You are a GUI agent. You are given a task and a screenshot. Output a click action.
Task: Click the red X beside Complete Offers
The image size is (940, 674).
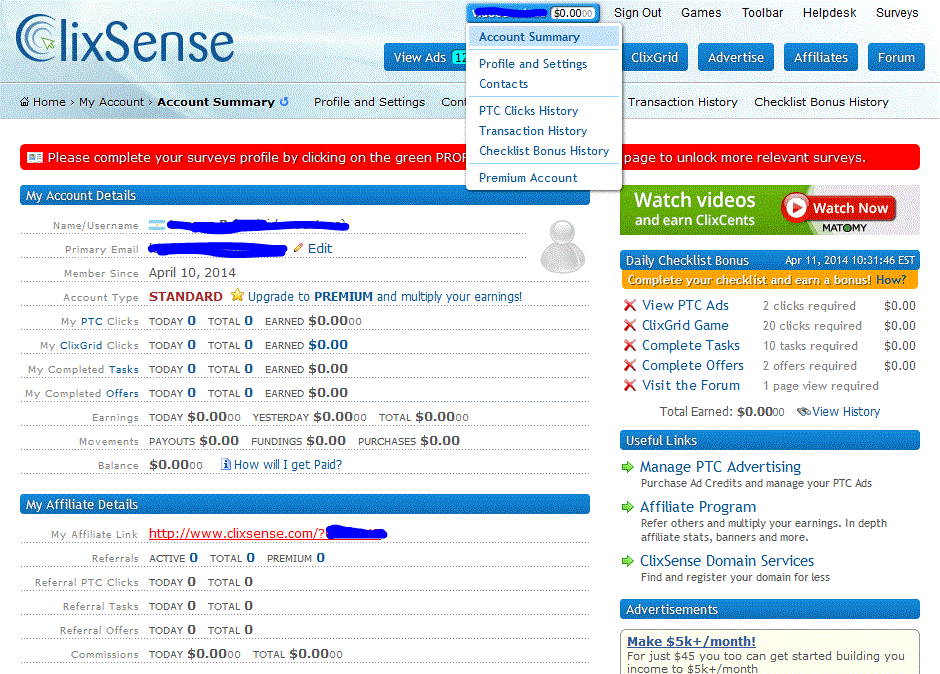click(x=629, y=365)
